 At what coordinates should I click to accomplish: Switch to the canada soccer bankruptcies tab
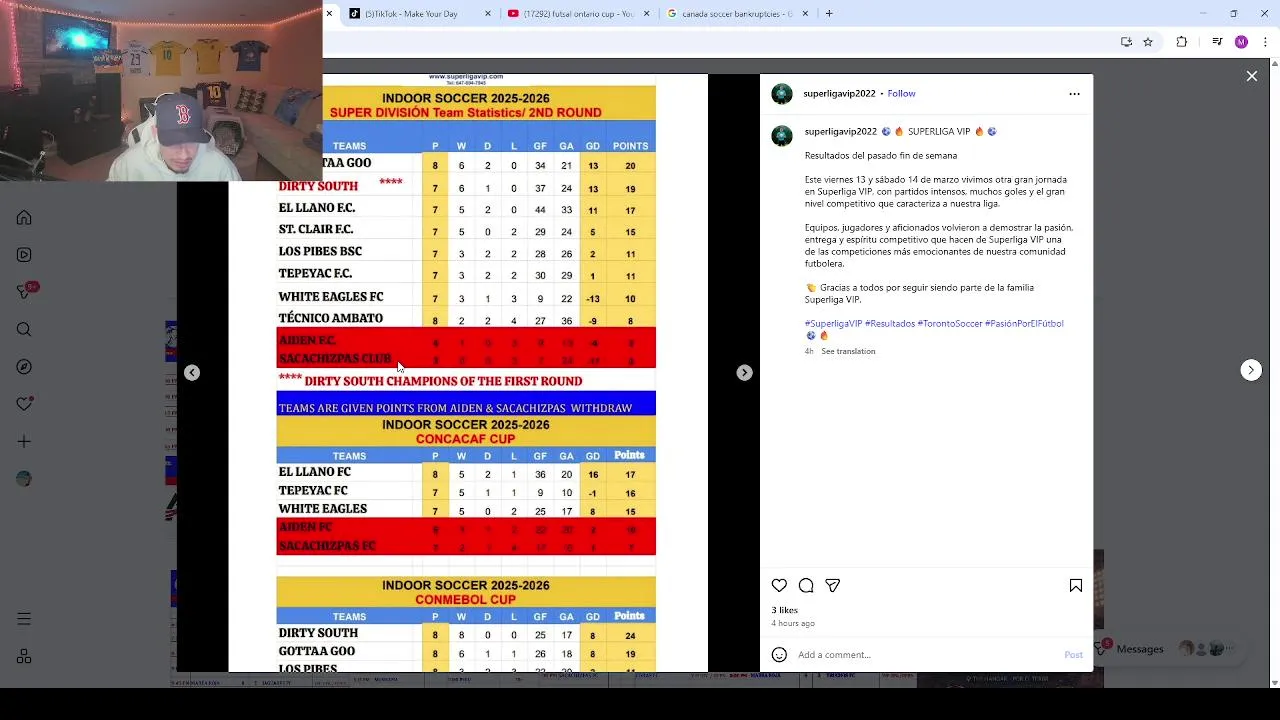(x=738, y=14)
